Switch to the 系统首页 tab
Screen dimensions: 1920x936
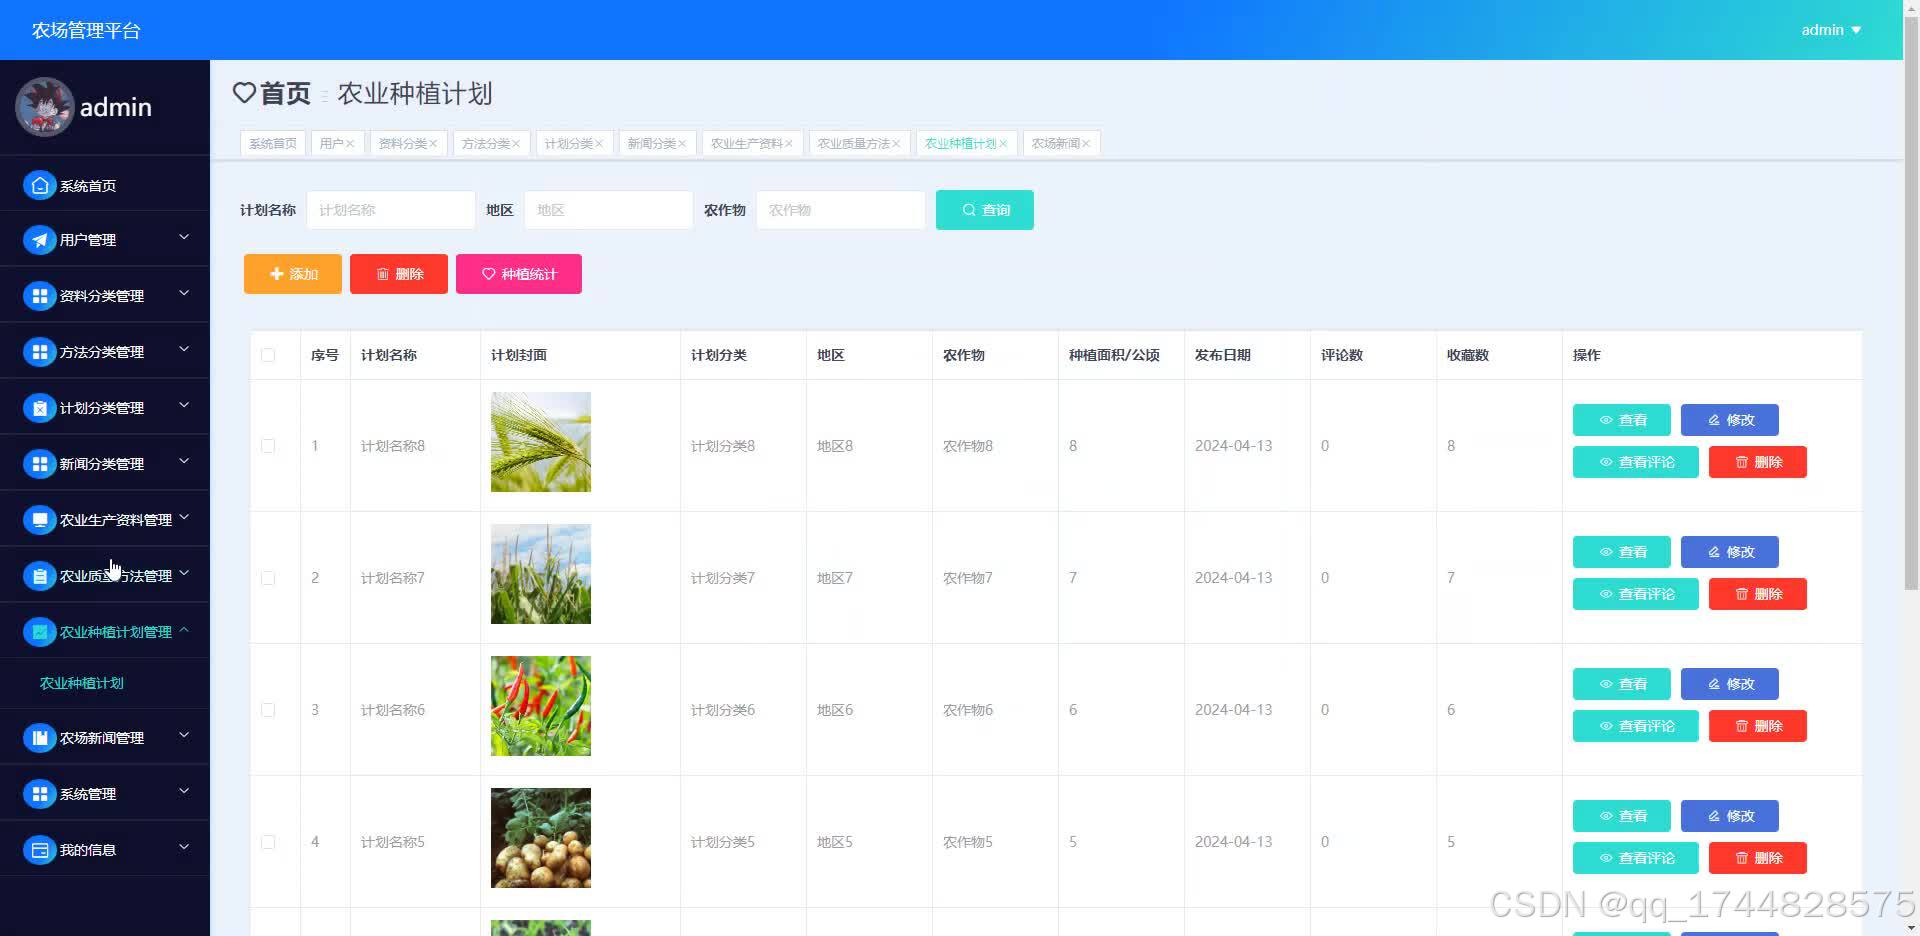[x=273, y=144]
